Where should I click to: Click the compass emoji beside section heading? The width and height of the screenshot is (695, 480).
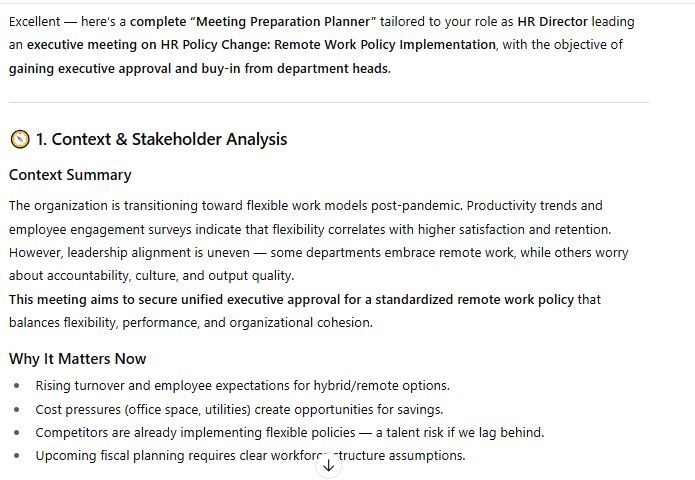(x=19, y=140)
